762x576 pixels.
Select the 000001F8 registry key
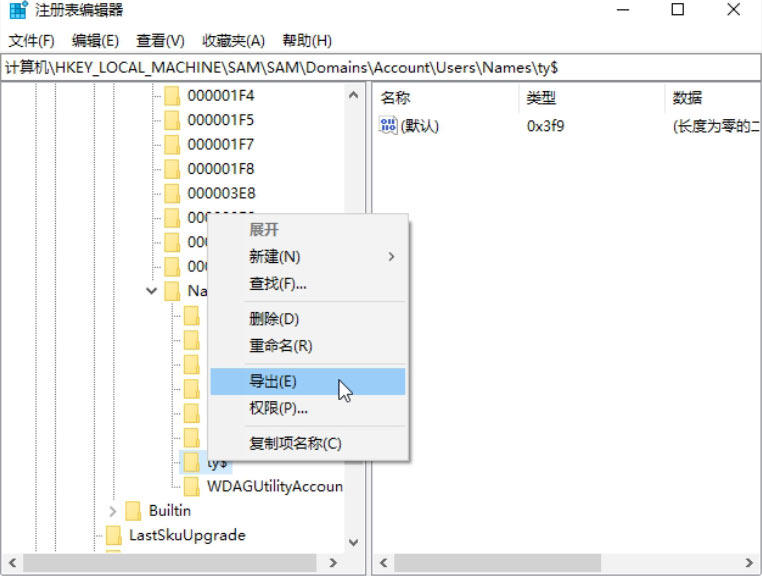pos(221,169)
